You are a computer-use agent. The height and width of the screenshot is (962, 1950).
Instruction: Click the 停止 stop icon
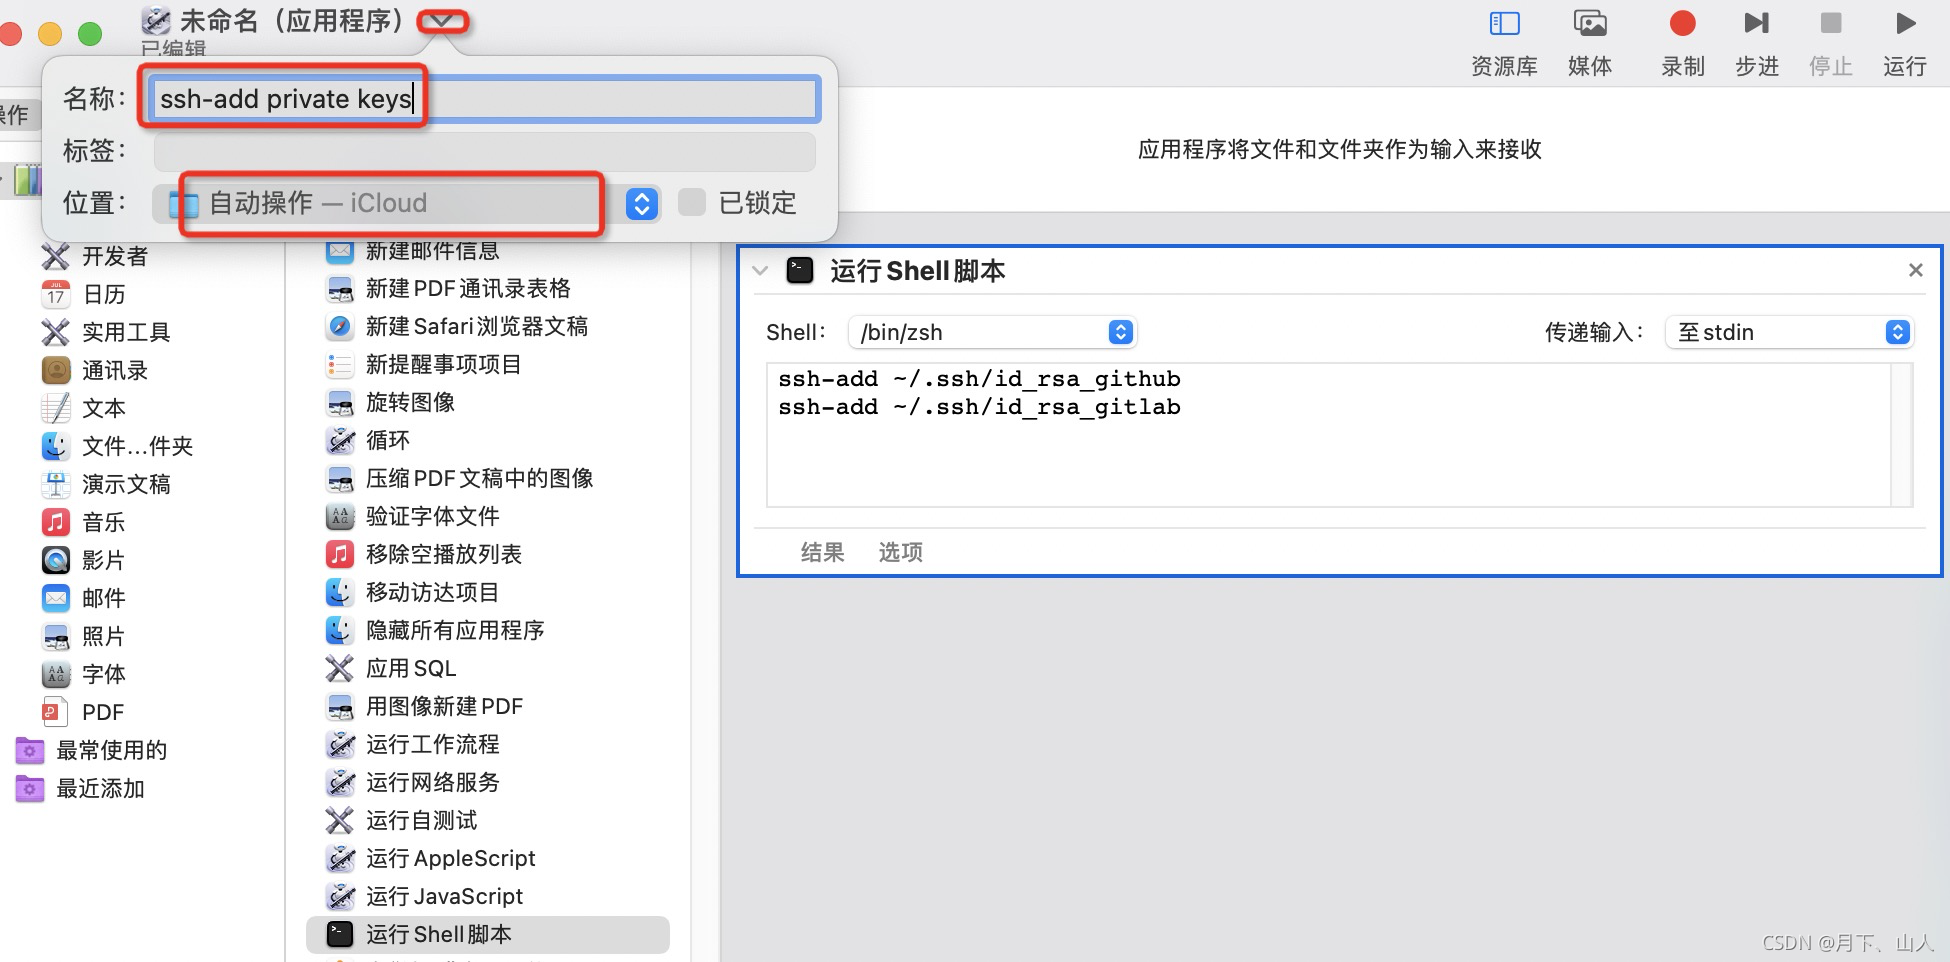[1831, 23]
